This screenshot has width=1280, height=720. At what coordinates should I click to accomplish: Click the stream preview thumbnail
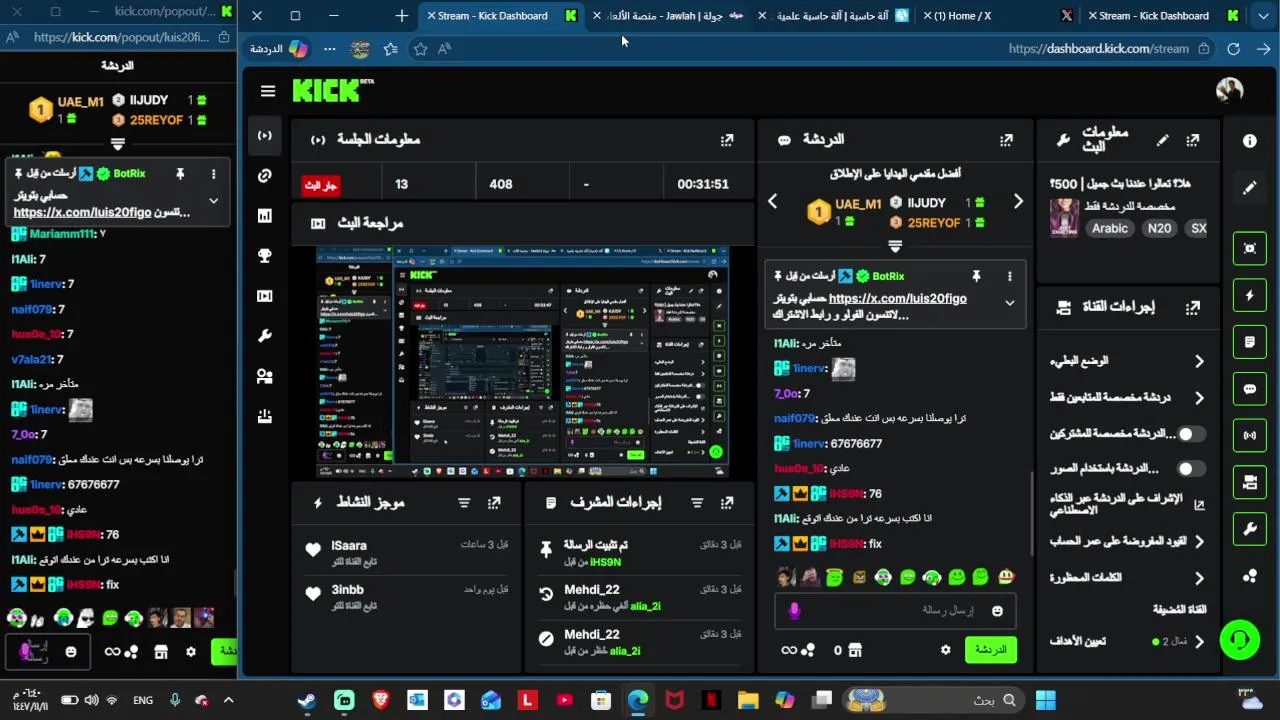tap(522, 362)
